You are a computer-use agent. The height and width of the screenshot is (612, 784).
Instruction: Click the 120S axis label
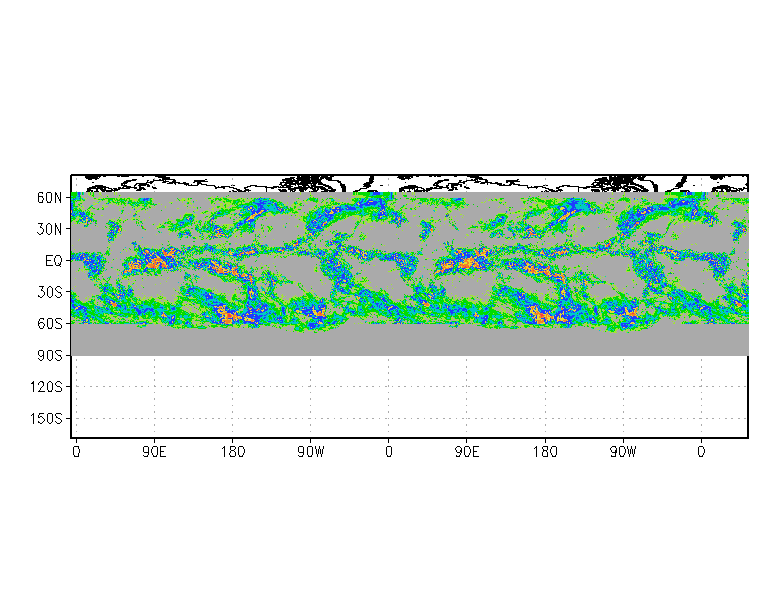click(46, 387)
